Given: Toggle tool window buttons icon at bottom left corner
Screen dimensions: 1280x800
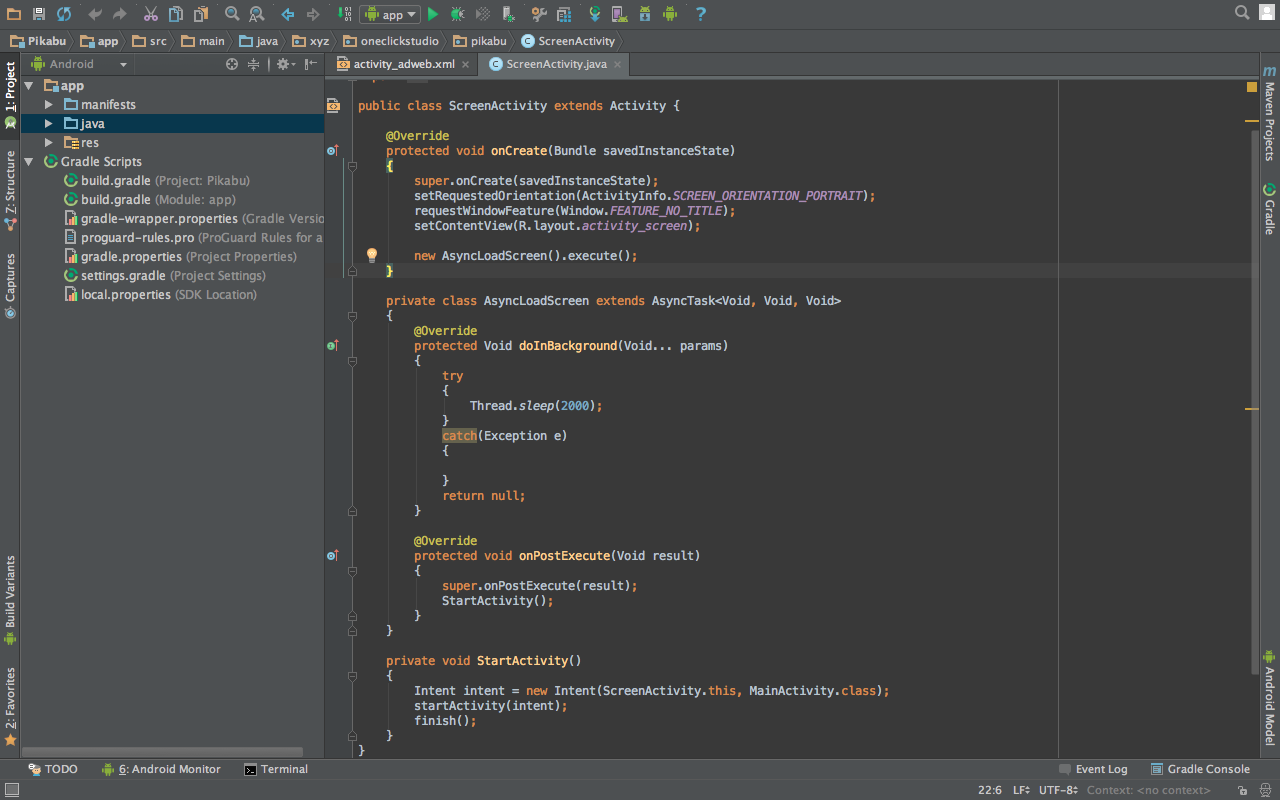Looking at the screenshot, I should click(x=10, y=790).
